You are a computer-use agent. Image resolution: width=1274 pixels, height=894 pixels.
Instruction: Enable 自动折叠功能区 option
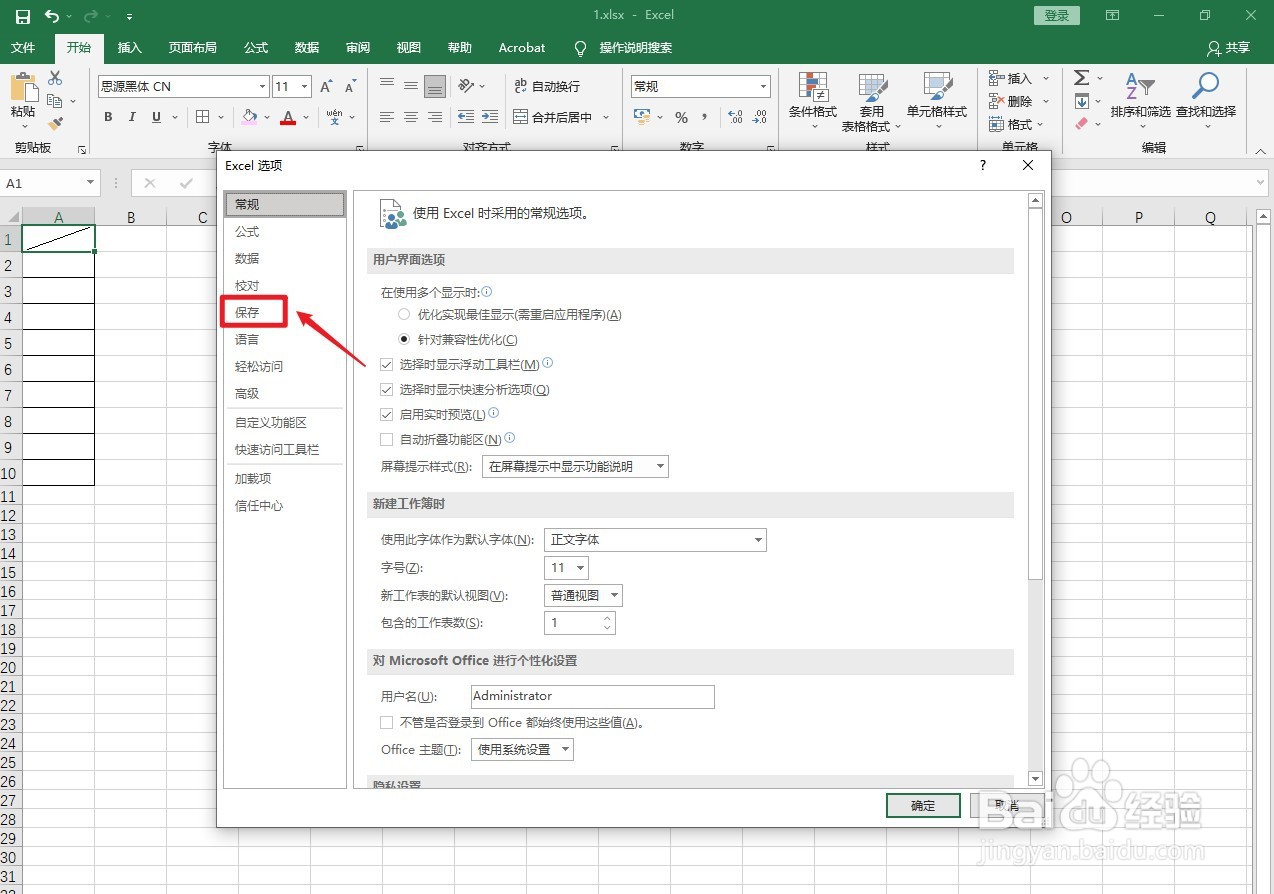point(386,439)
